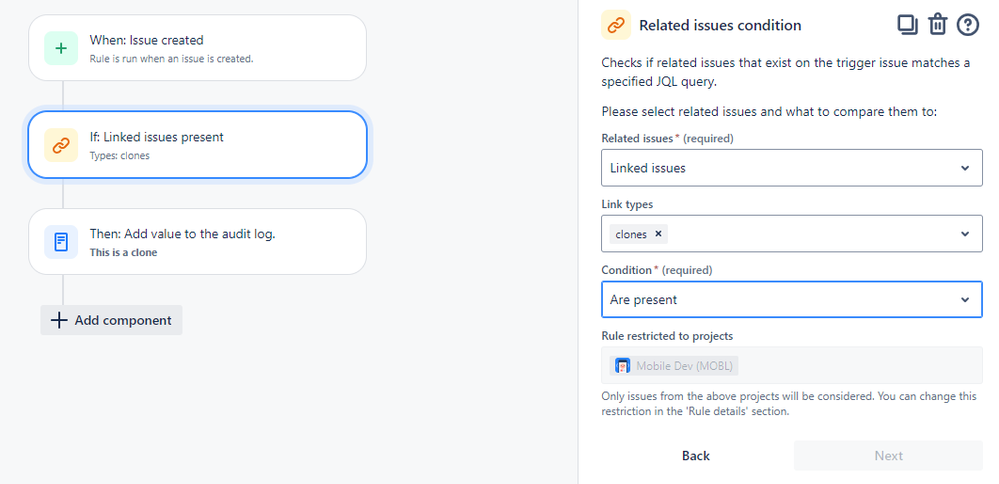
Task: Click the Rule restricted to projects field
Action: click(x=791, y=366)
